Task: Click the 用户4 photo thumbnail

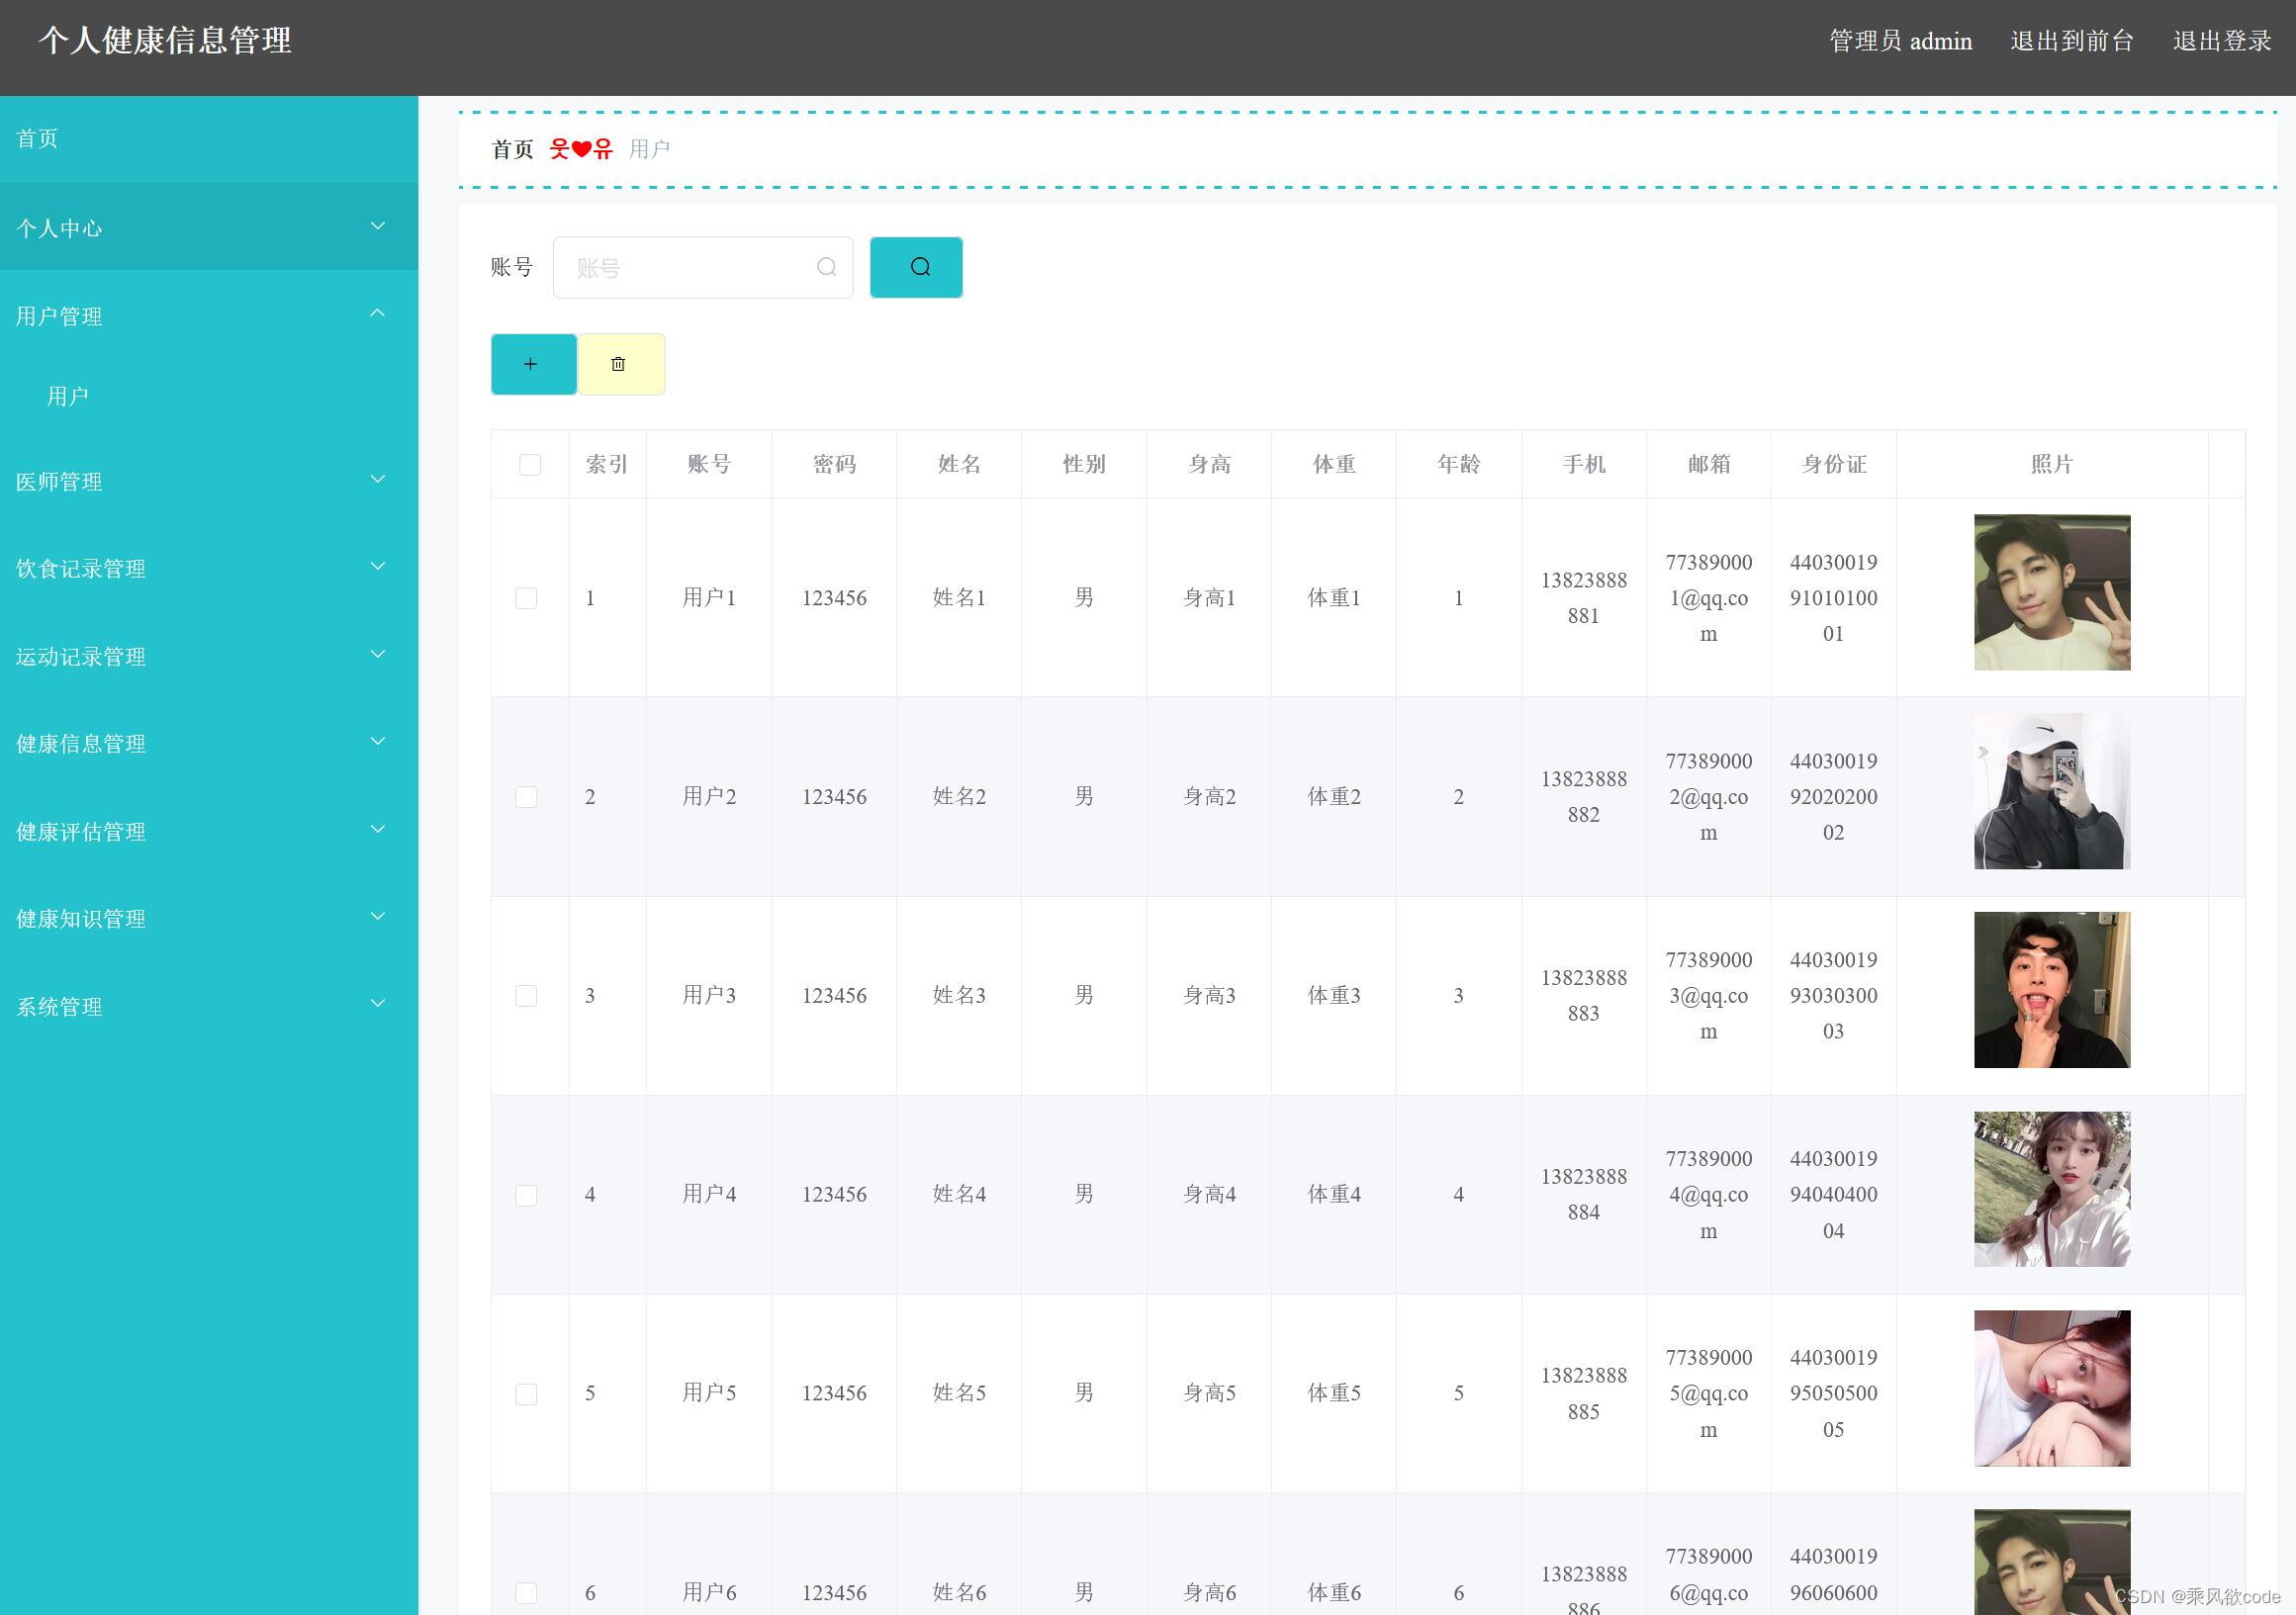Action: click(x=2051, y=1189)
